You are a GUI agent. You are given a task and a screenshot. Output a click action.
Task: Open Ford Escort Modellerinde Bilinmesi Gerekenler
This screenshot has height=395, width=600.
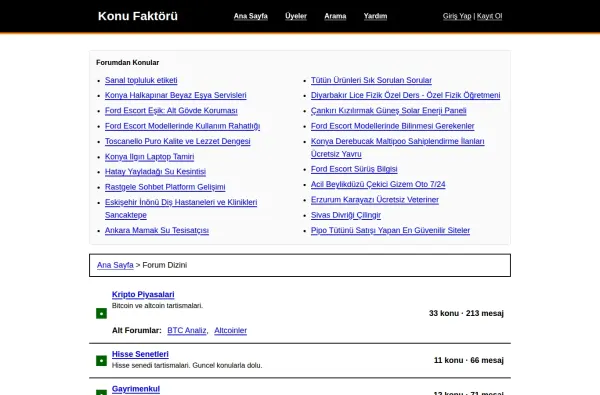393,126
